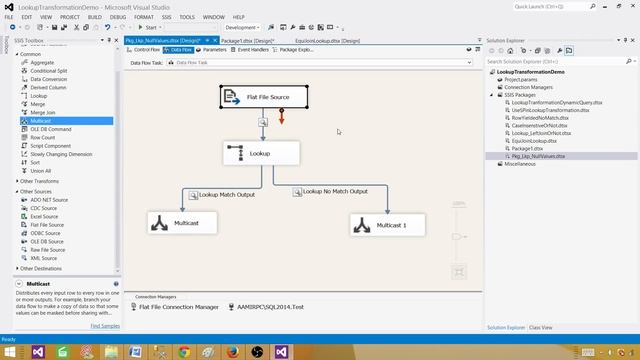Select Row Count transform
Image resolution: width=640 pixels, height=360 pixels.
click(42, 138)
